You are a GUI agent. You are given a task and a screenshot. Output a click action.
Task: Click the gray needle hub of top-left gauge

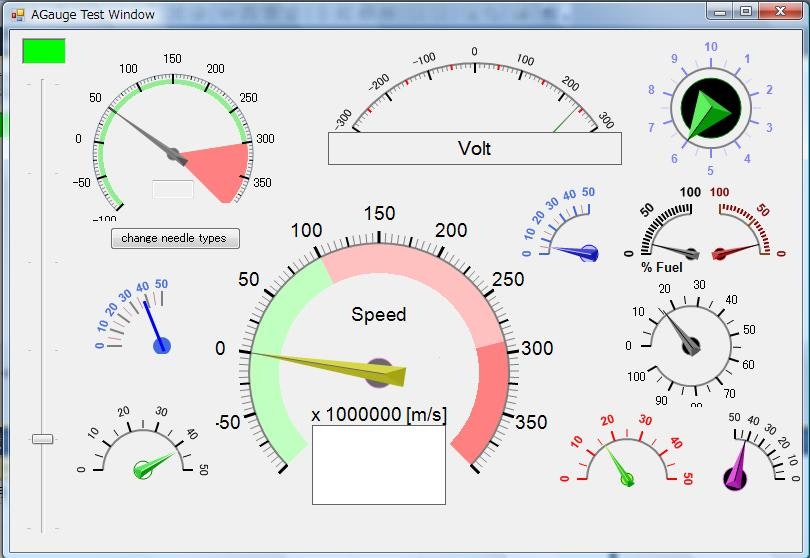173,154
